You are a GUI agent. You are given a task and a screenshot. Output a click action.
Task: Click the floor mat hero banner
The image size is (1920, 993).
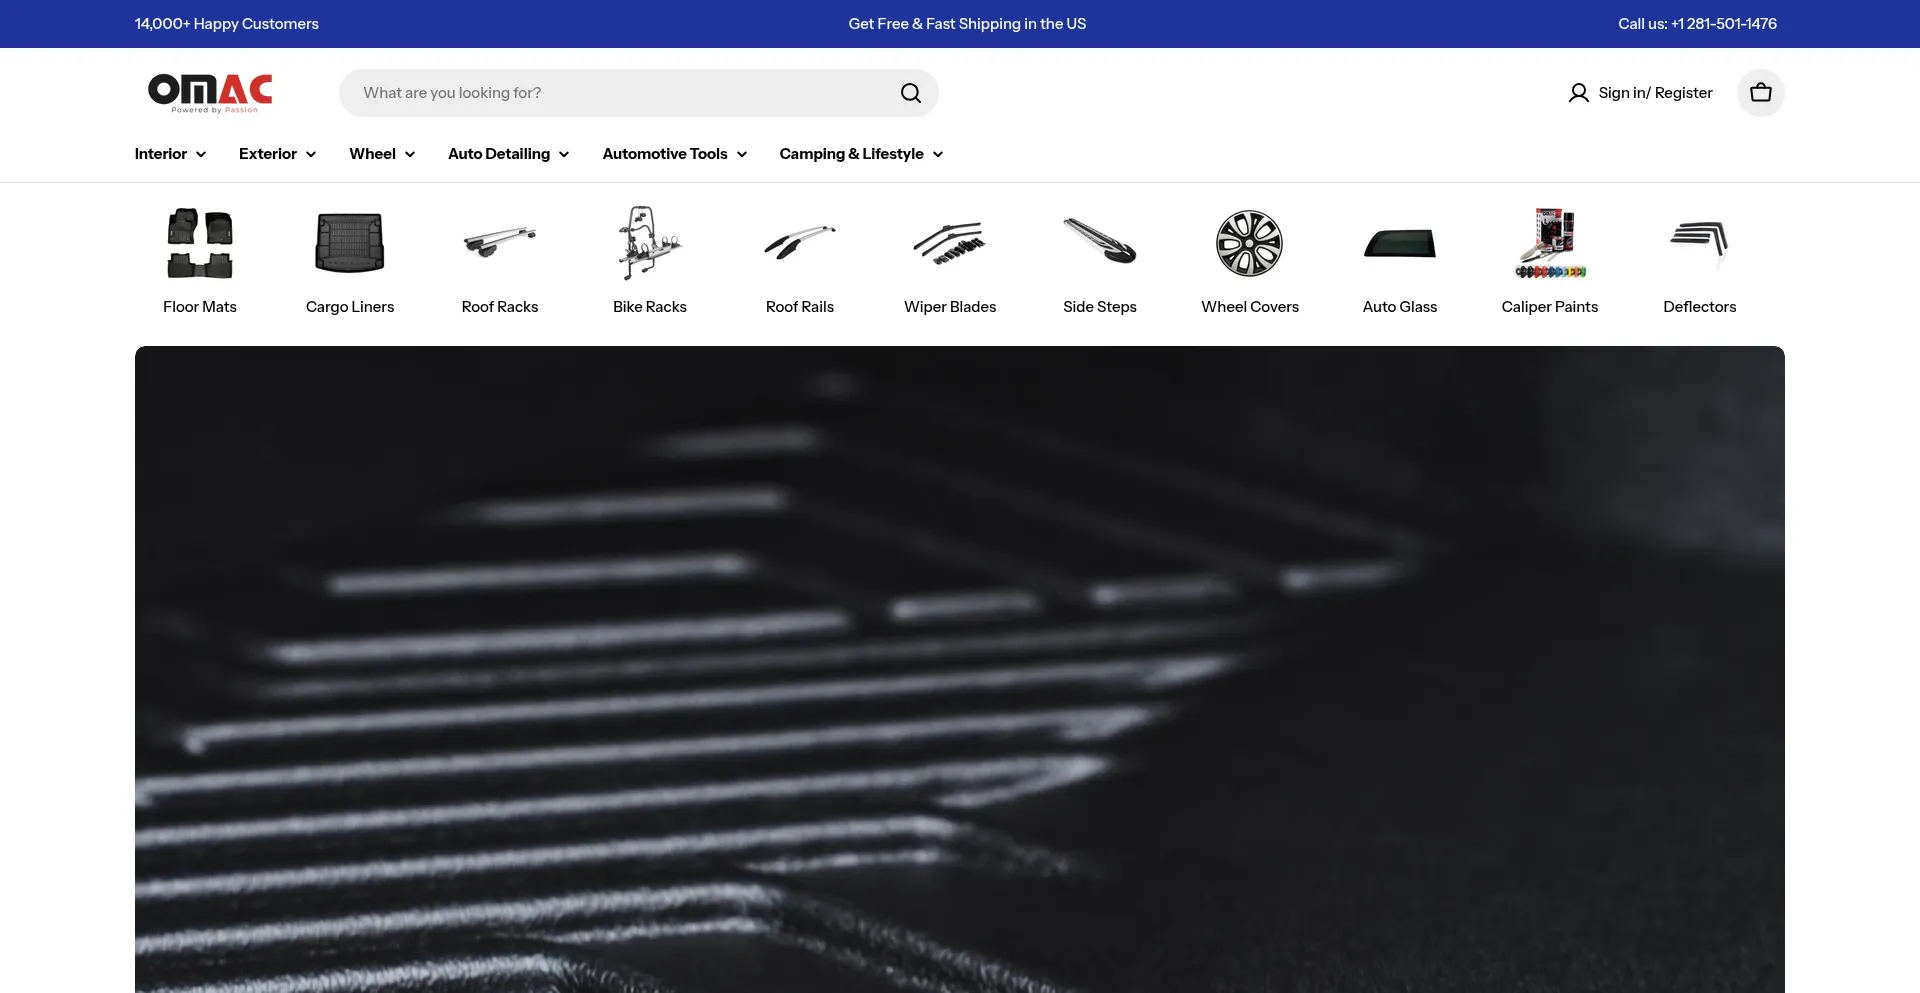[x=960, y=670]
